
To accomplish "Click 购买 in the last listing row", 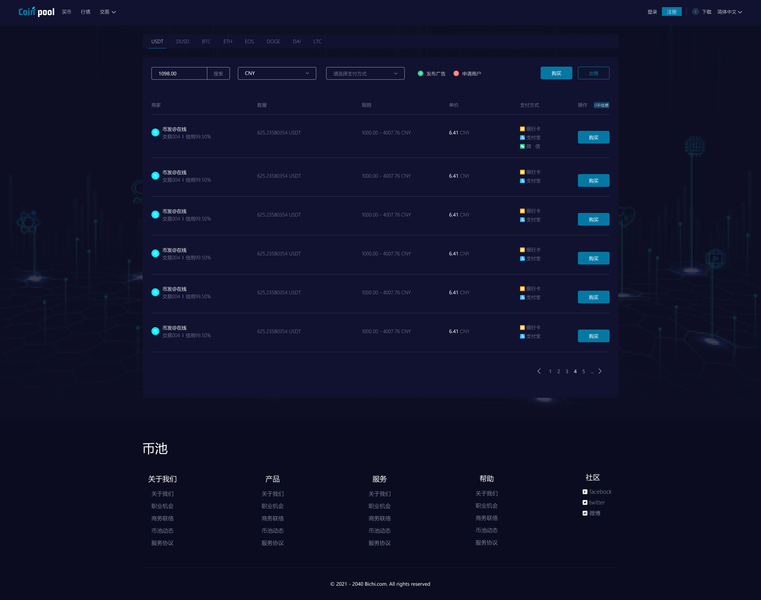I will pos(594,336).
